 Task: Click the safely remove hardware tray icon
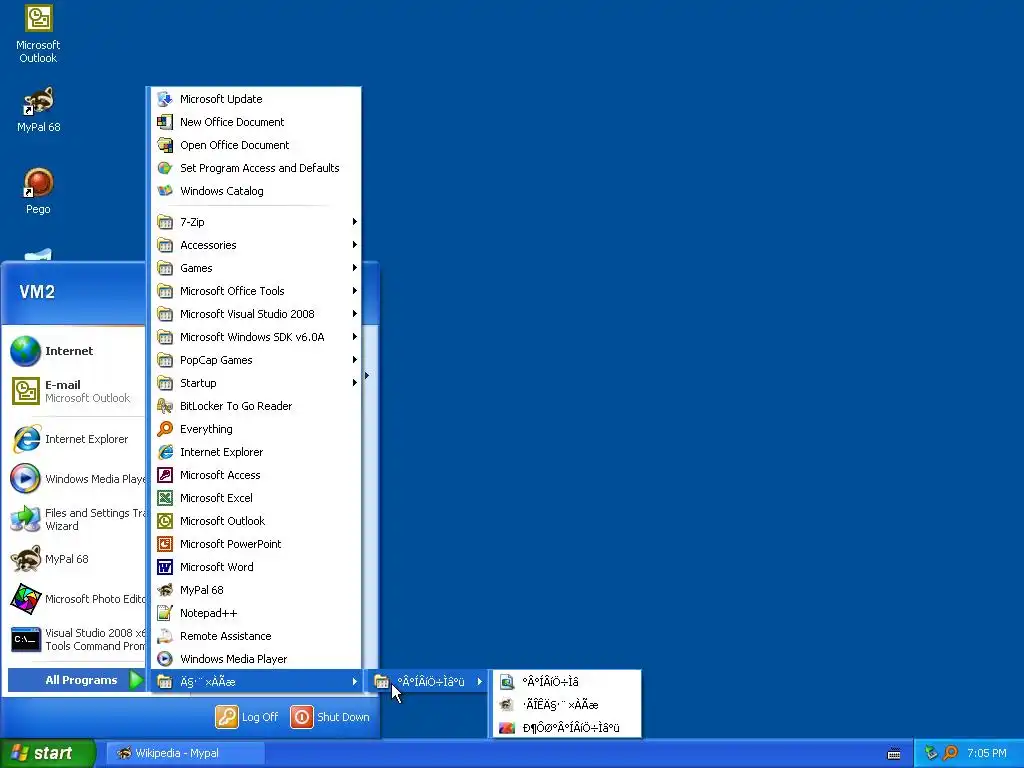click(x=931, y=753)
